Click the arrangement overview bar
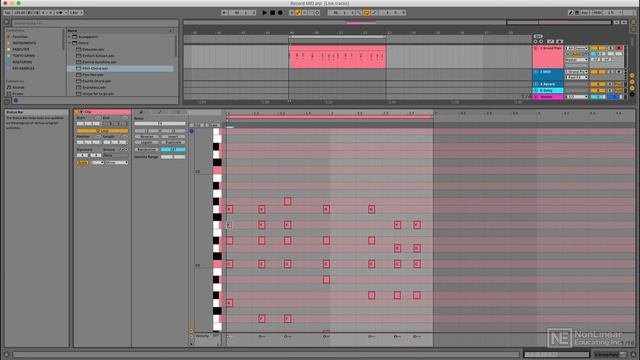This screenshot has width=640, height=360. pos(398,23)
